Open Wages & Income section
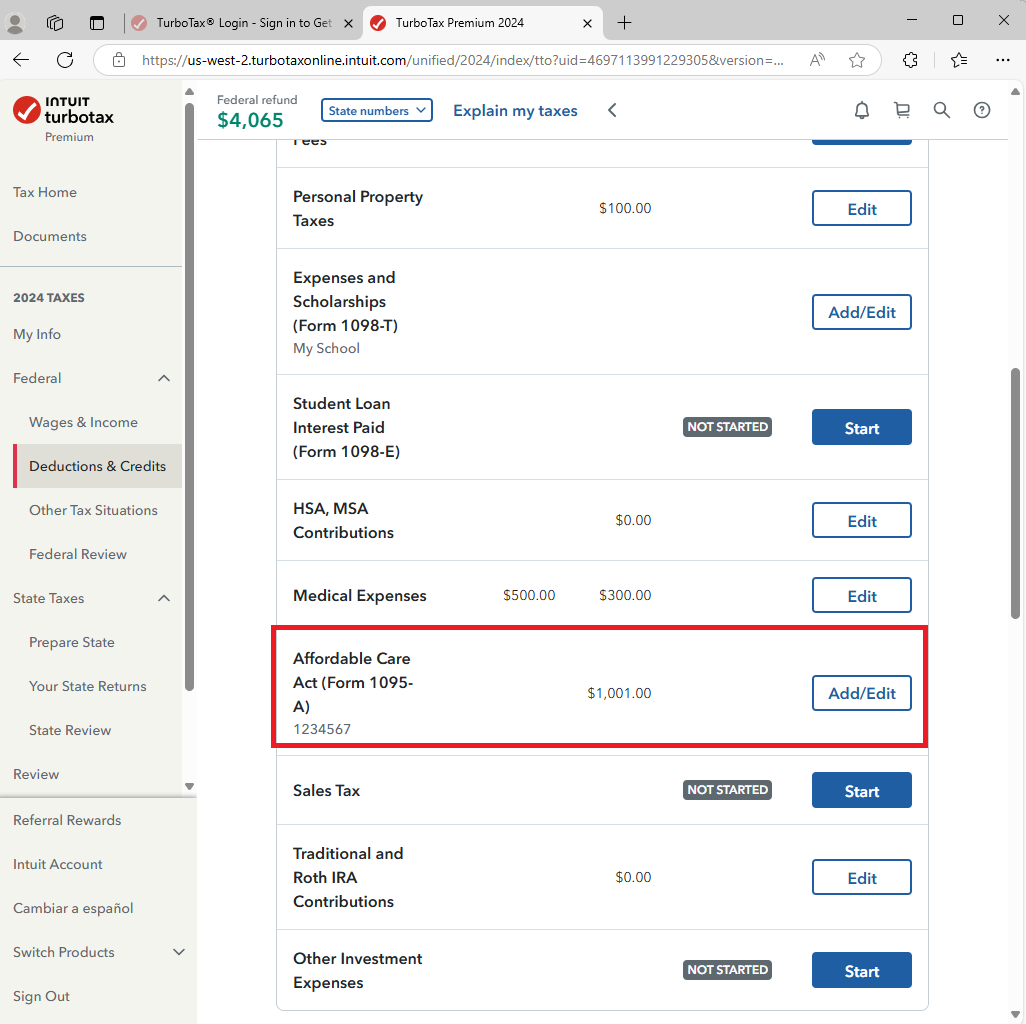The height and width of the screenshot is (1024, 1026). click(83, 422)
